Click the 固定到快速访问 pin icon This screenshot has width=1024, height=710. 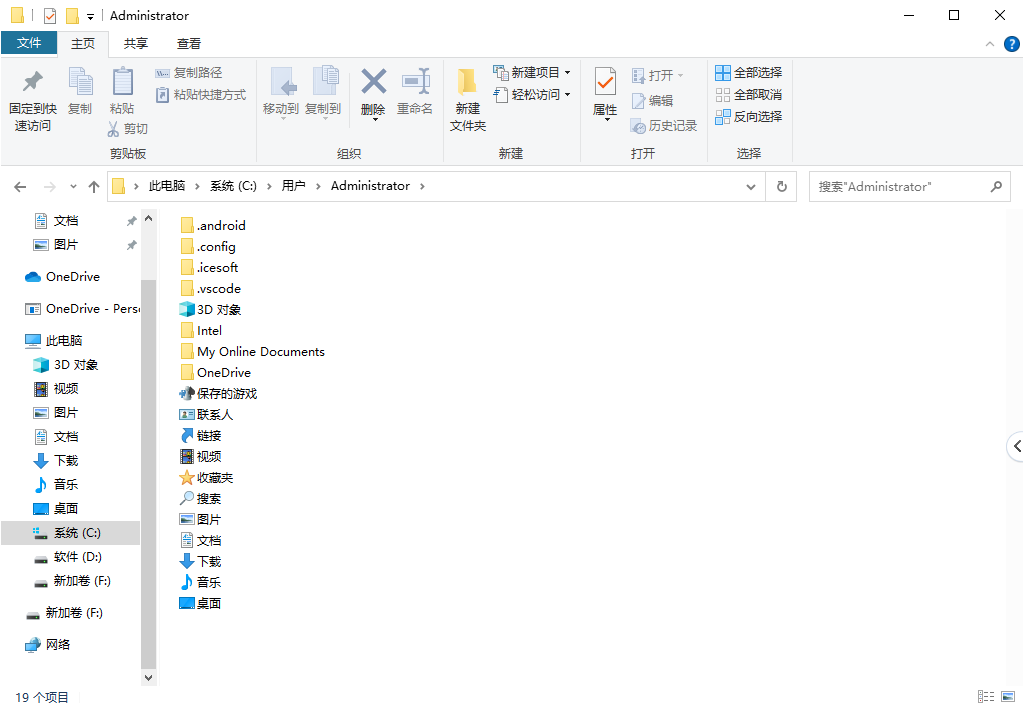pyautogui.click(x=32, y=82)
